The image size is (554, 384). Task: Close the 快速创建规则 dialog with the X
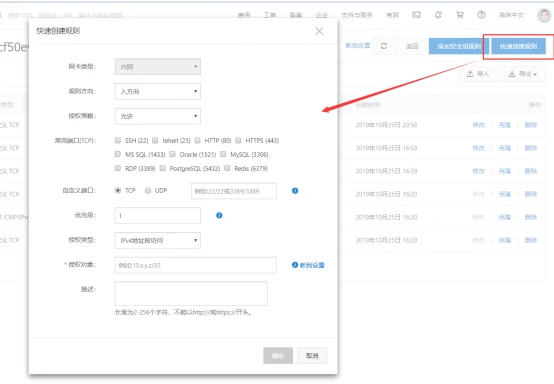[319, 31]
